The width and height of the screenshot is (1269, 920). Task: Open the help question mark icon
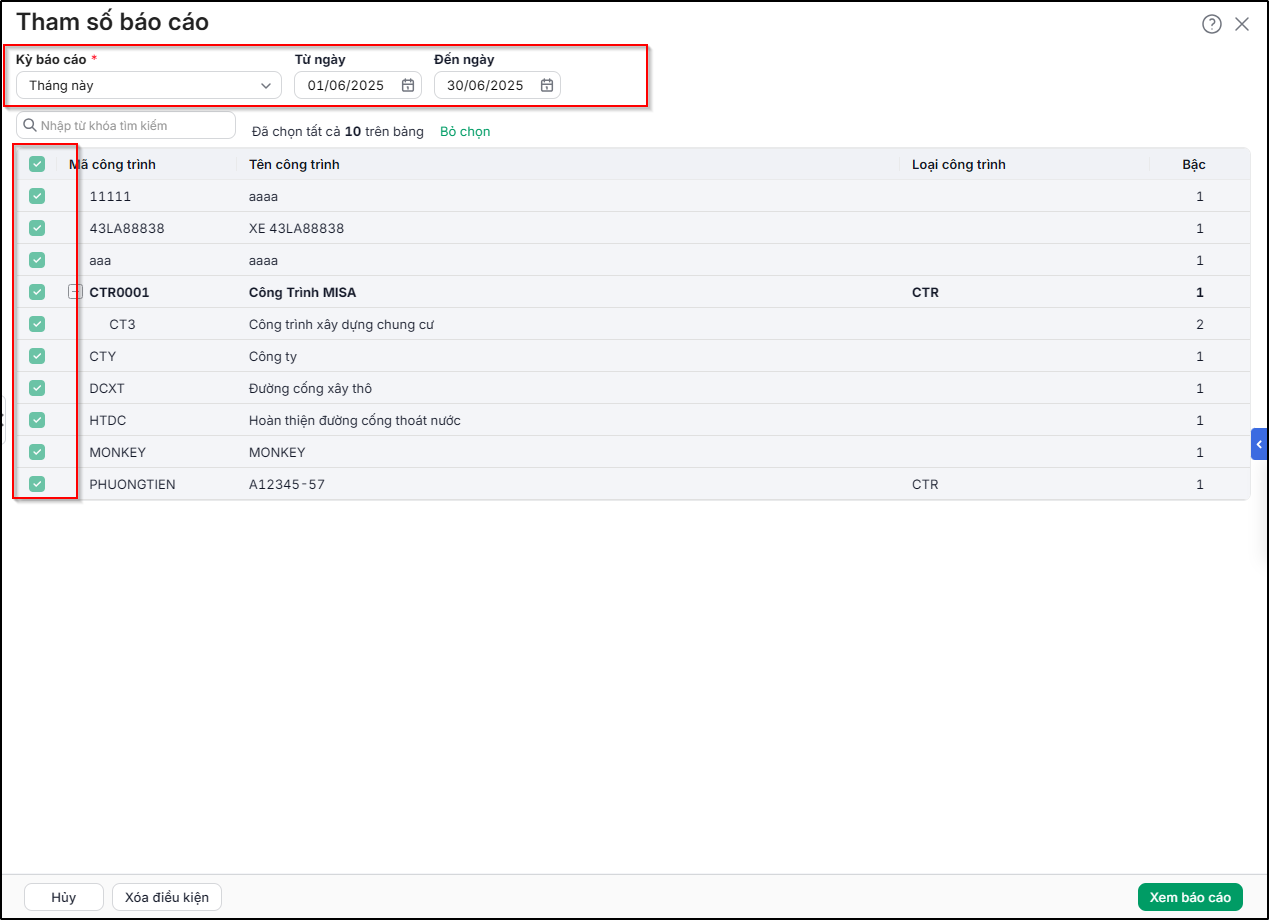click(1211, 24)
